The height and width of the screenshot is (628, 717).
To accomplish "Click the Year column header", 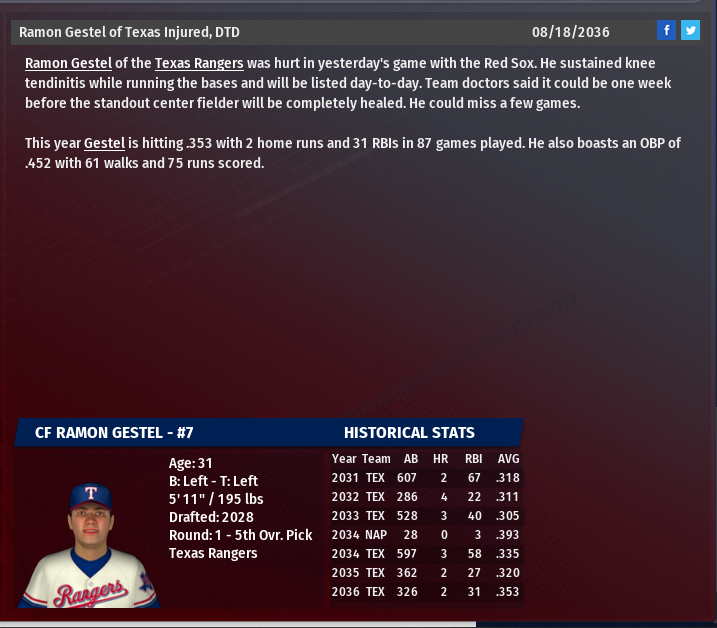I will point(344,459).
